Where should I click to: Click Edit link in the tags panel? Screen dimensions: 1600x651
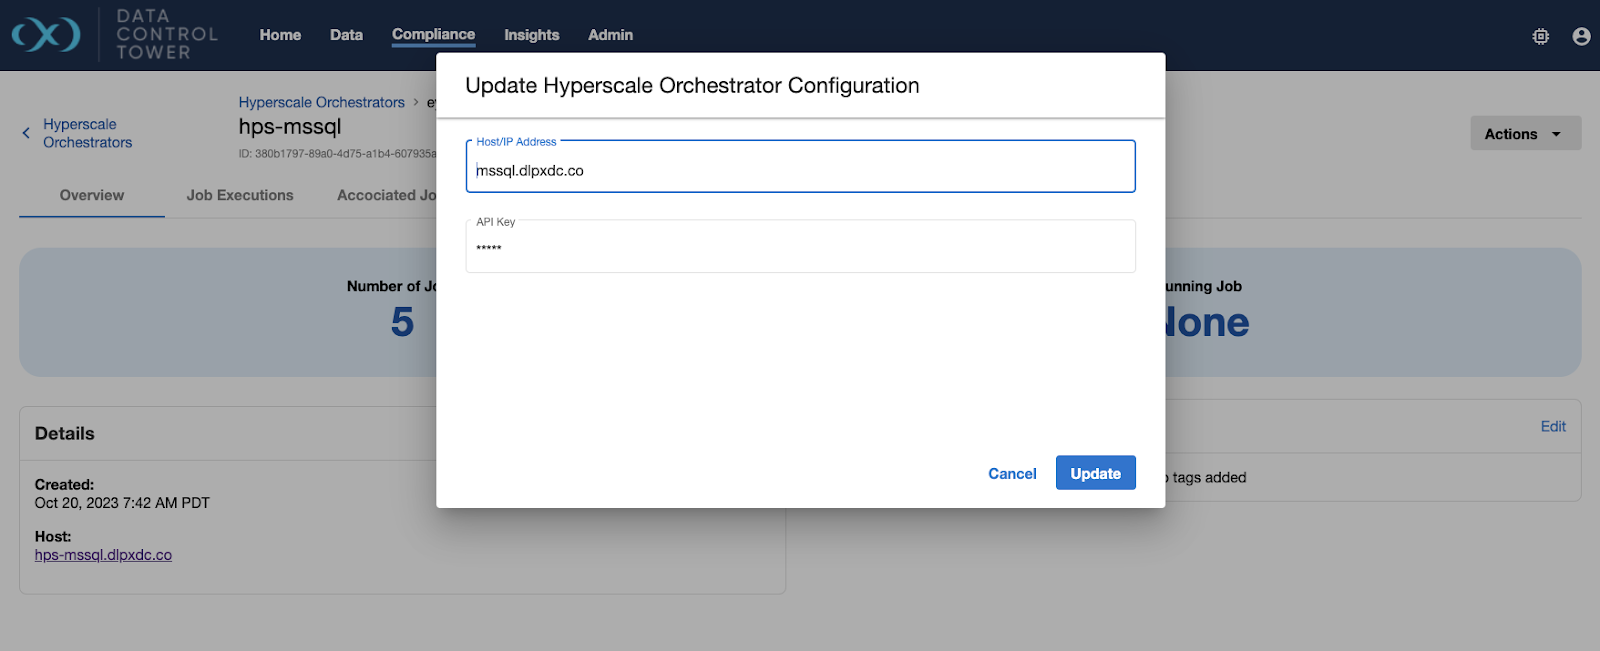1552,426
